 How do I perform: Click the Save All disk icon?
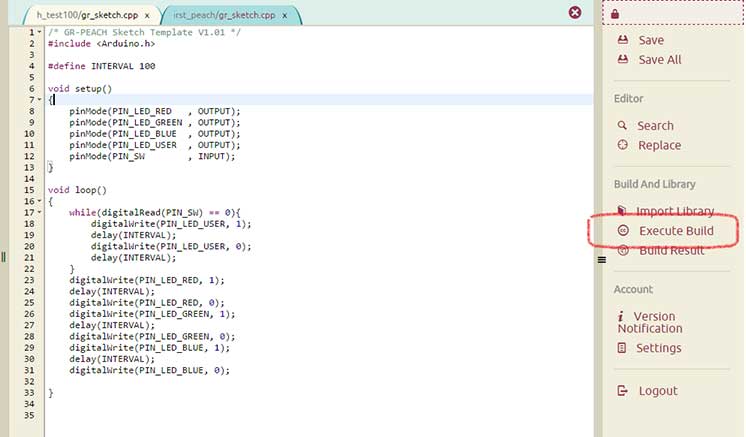click(x=623, y=59)
